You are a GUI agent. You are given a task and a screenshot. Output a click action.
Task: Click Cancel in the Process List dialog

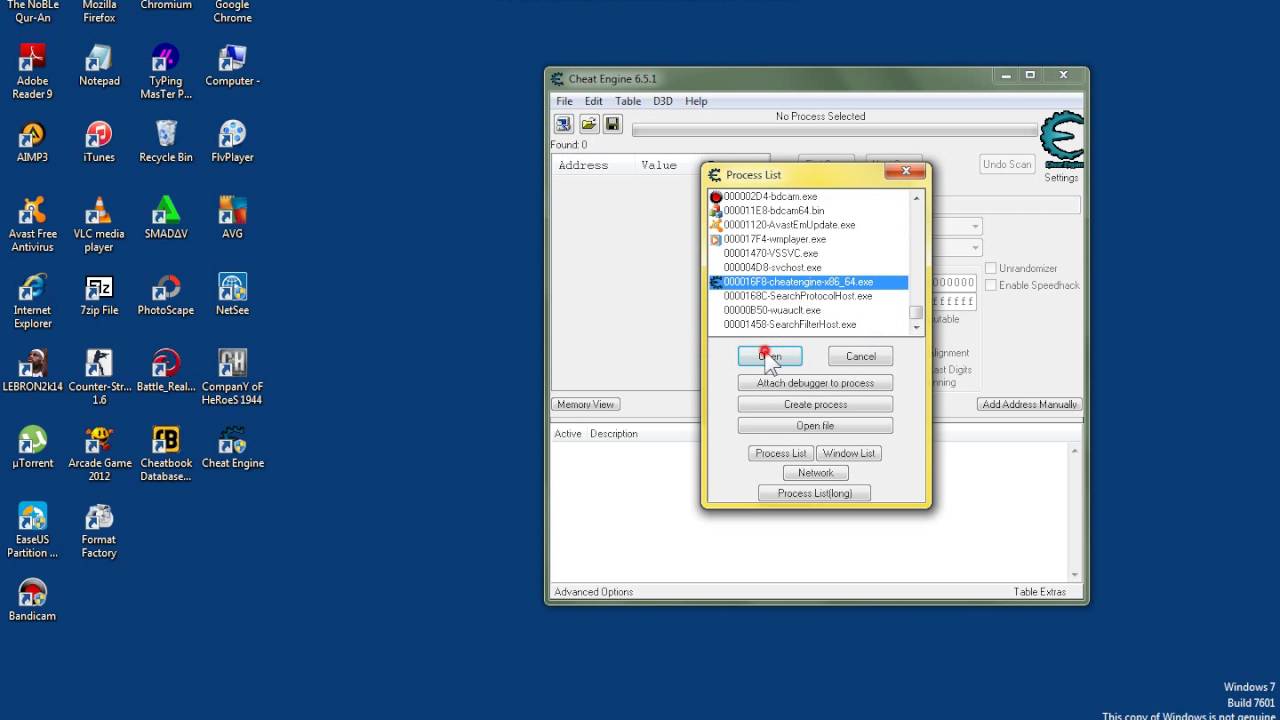(x=860, y=356)
